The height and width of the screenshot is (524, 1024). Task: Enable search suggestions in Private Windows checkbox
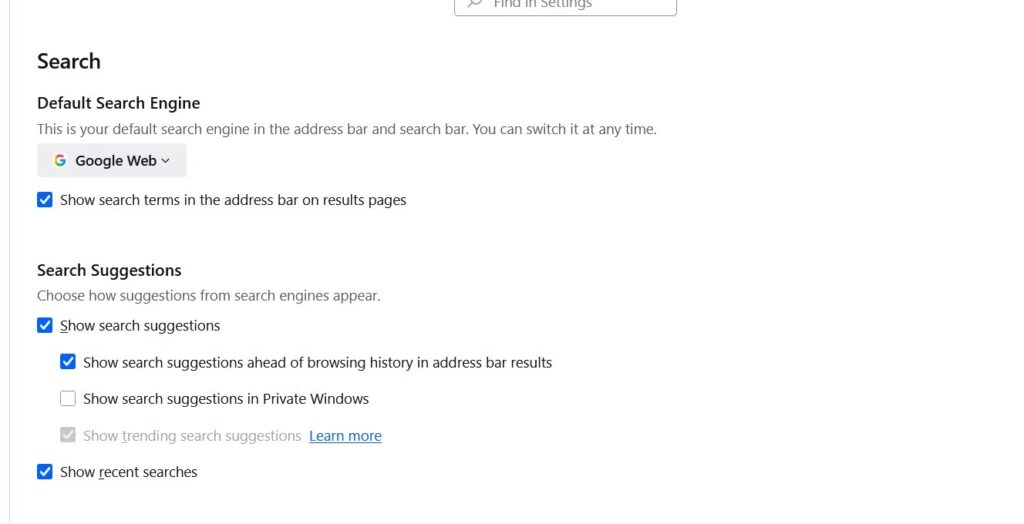click(68, 399)
